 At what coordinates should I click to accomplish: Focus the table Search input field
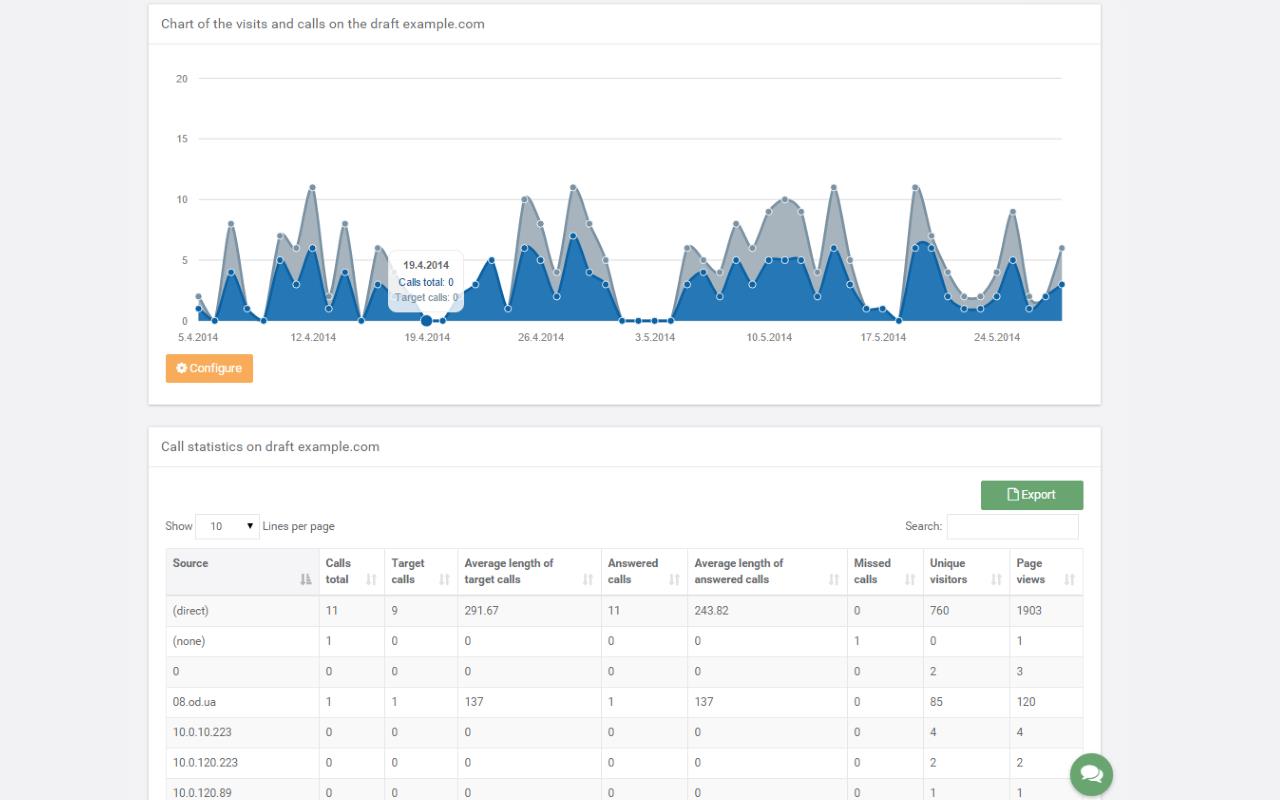(x=1012, y=526)
